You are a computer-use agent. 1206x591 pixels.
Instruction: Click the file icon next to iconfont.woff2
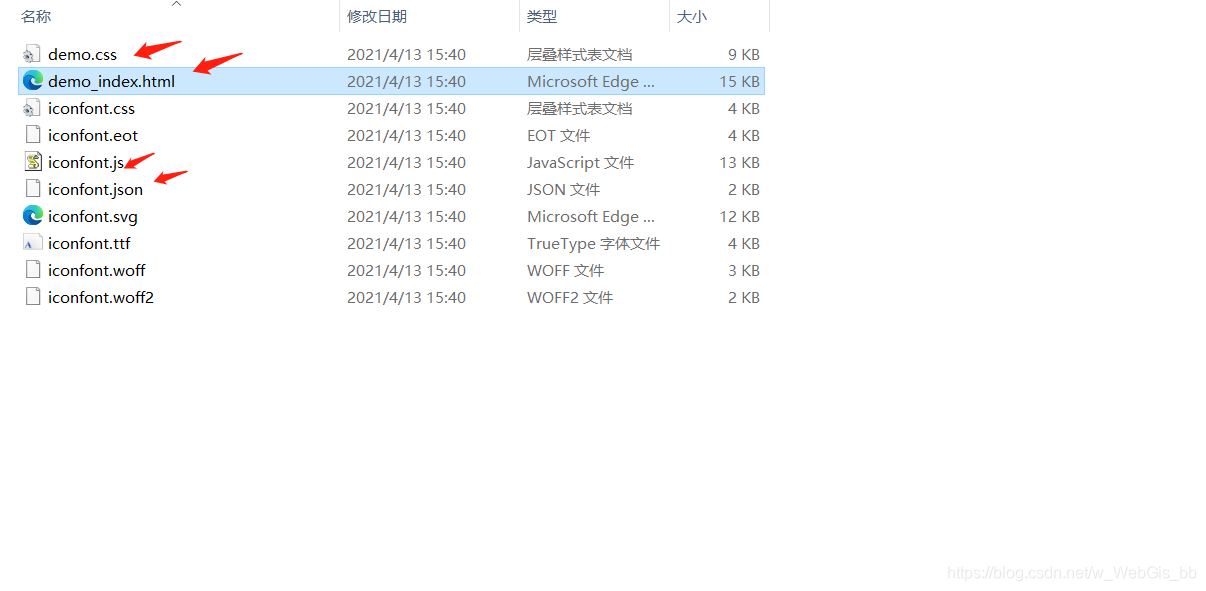31,297
